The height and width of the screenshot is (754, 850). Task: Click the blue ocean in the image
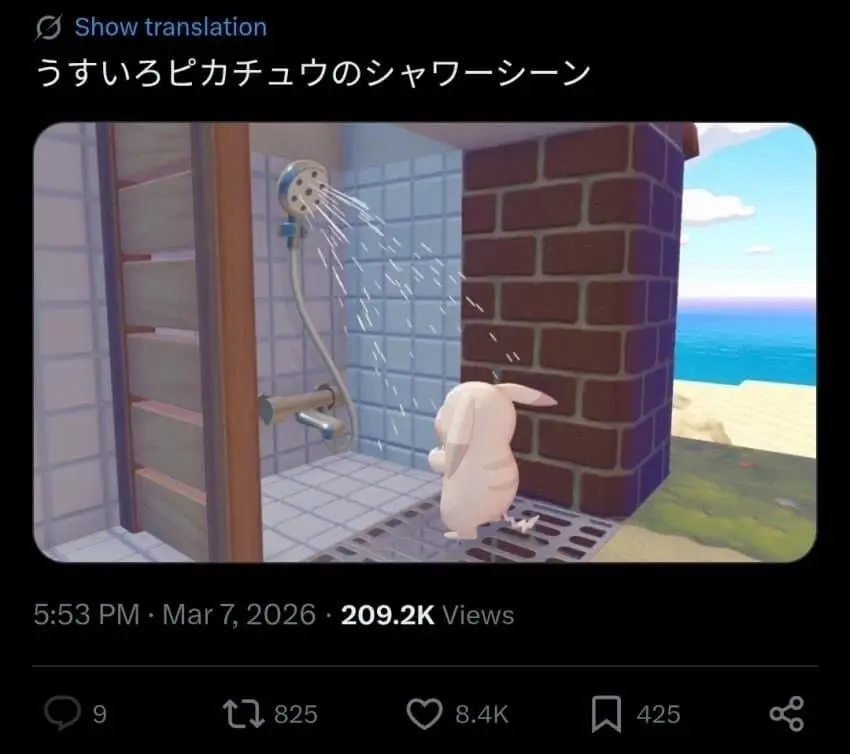[x=747, y=343]
